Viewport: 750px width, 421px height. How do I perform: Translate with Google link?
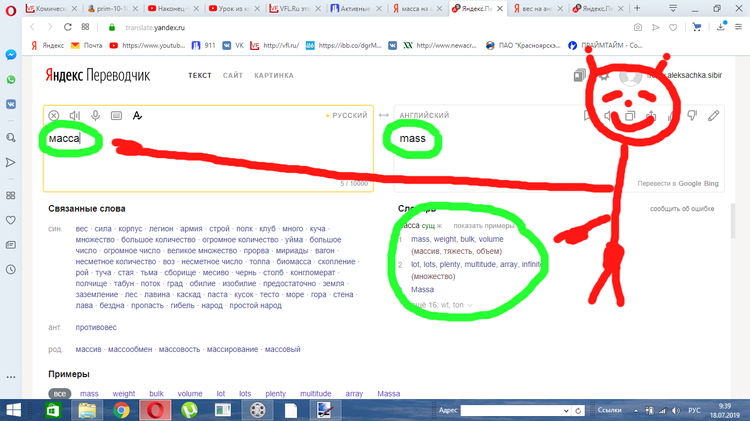pos(690,184)
